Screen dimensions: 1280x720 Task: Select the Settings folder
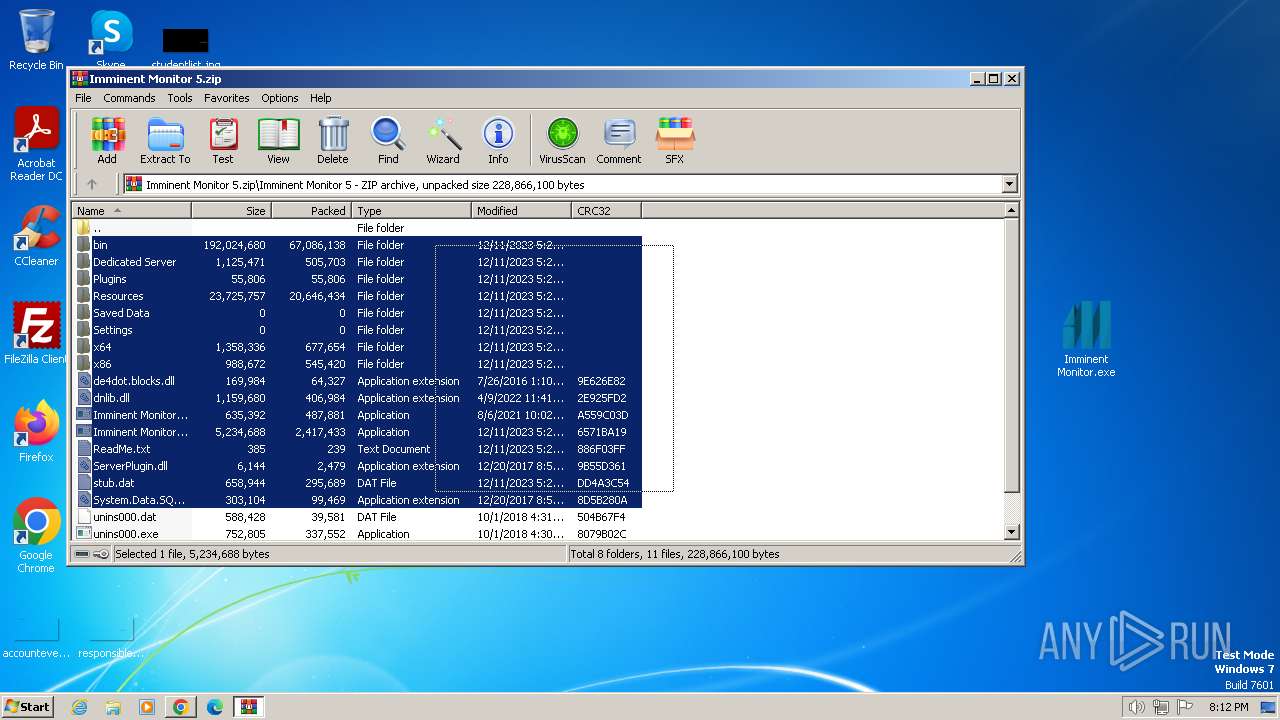[357, 330]
